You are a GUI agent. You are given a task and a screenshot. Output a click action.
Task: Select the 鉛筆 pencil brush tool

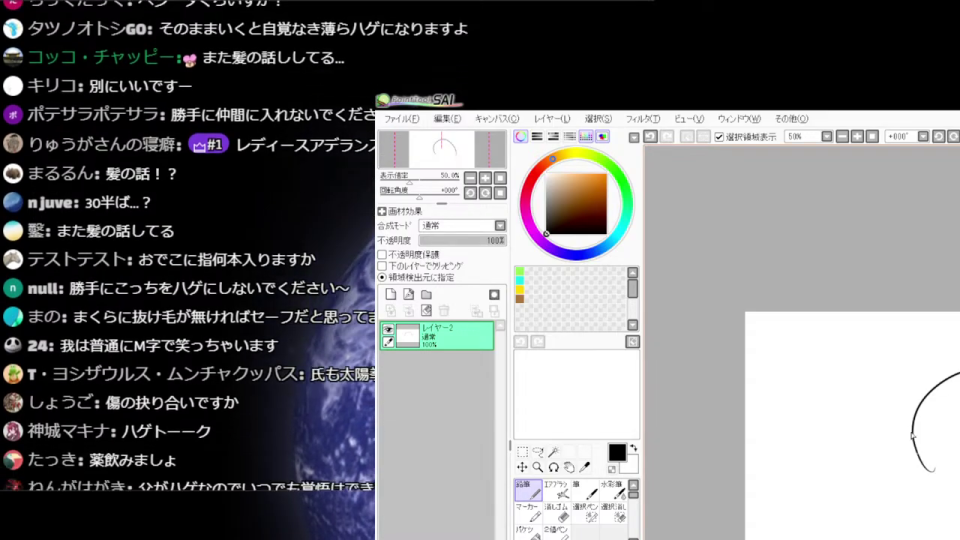(528, 490)
